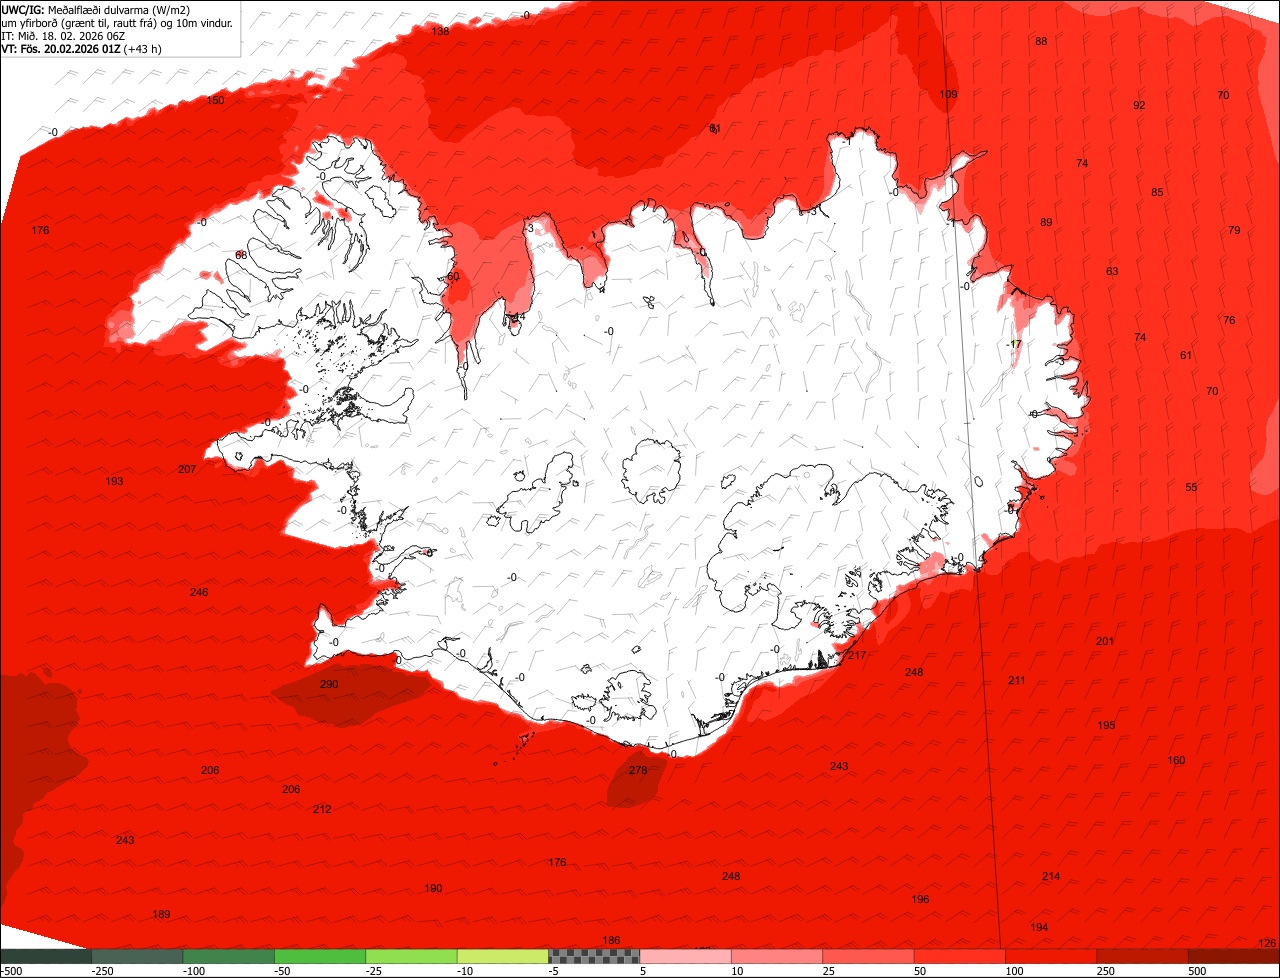Click the initial time 'IT: Mið. 18. 02. 2026 06Z'
1280x978 pixels.
[x=62, y=35]
